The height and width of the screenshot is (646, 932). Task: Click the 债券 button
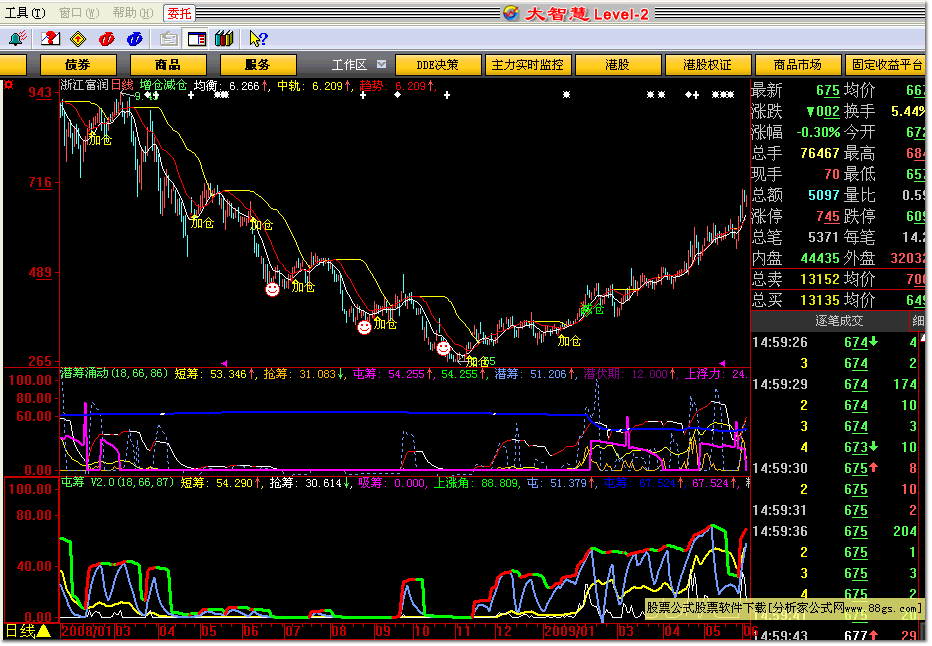pyautogui.click(x=78, y=65)
